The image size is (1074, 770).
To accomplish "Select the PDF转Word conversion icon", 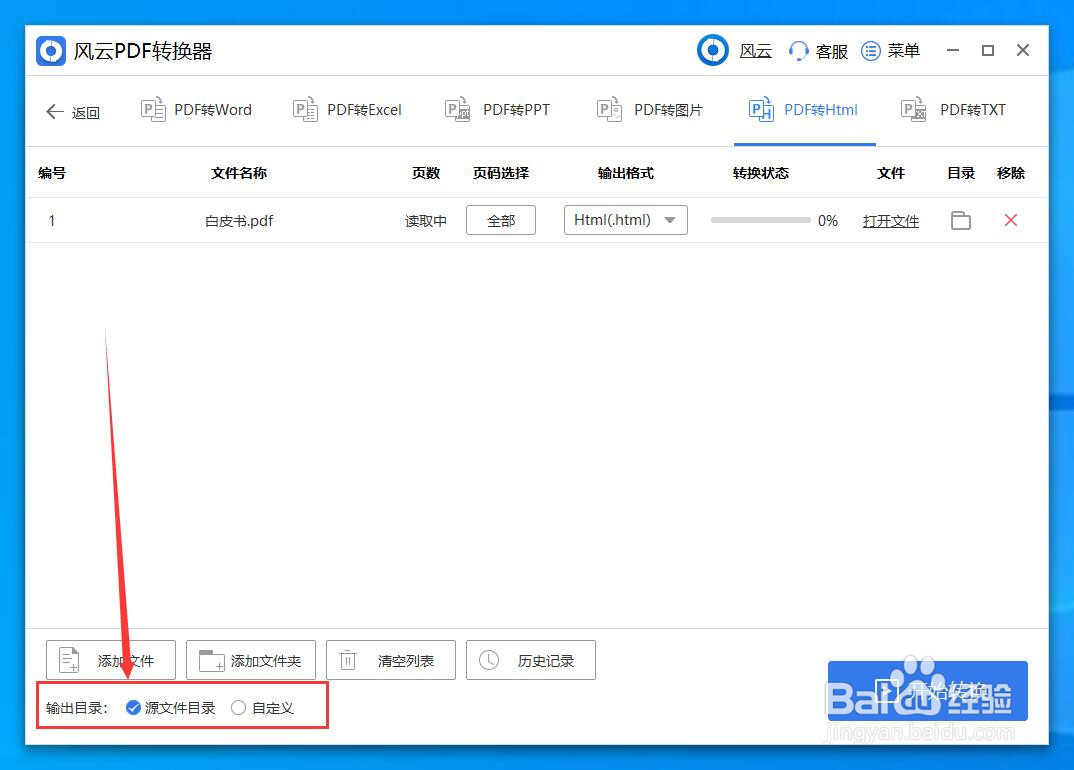I will [154, 110].
